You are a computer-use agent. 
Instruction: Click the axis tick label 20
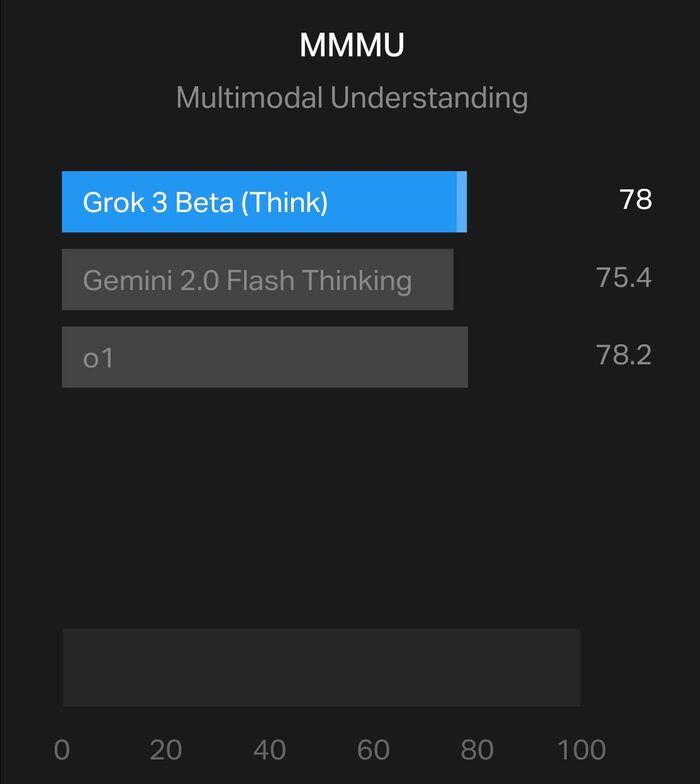pos(166,750)
